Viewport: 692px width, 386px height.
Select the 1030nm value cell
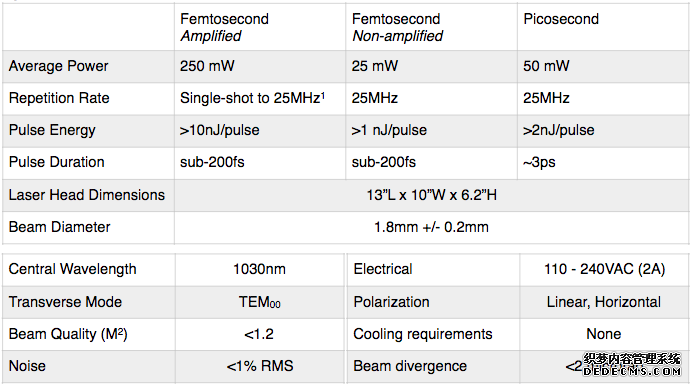click(260, 269)
